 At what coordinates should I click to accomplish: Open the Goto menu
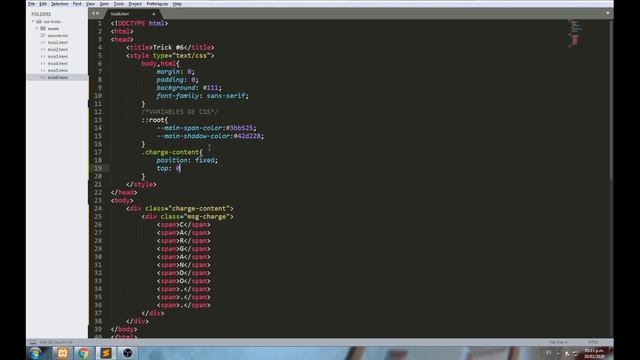[x=104, y=4]
